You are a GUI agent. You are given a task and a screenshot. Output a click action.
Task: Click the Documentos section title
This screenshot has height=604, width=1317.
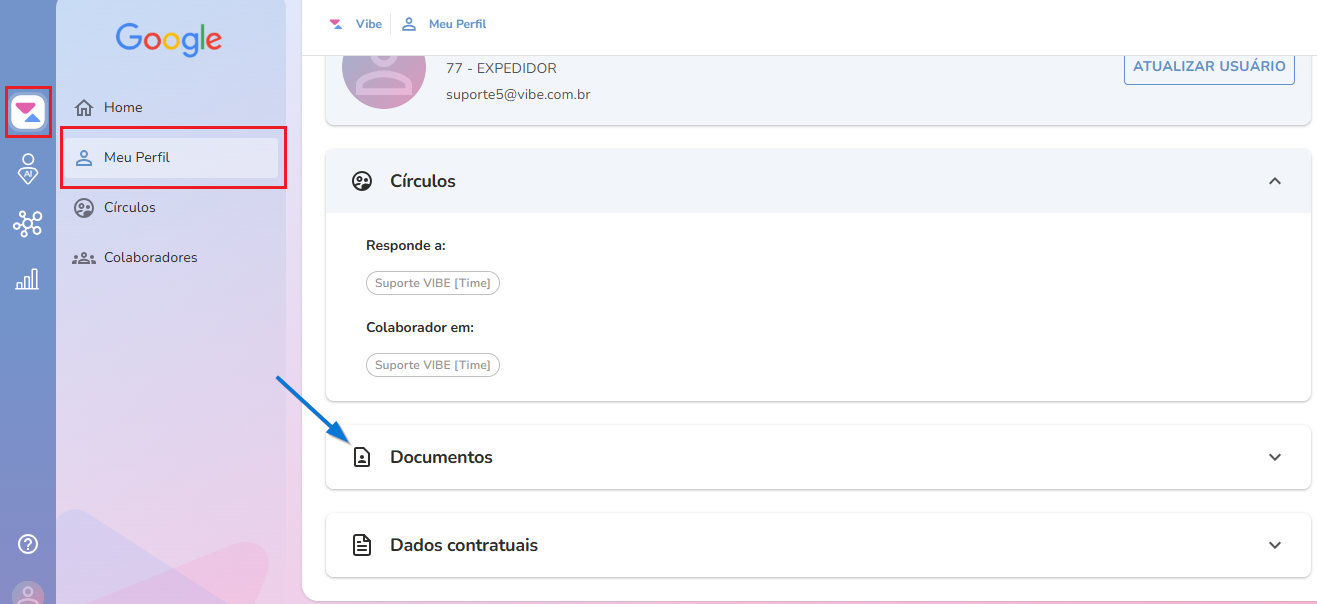tap(441, 457)
